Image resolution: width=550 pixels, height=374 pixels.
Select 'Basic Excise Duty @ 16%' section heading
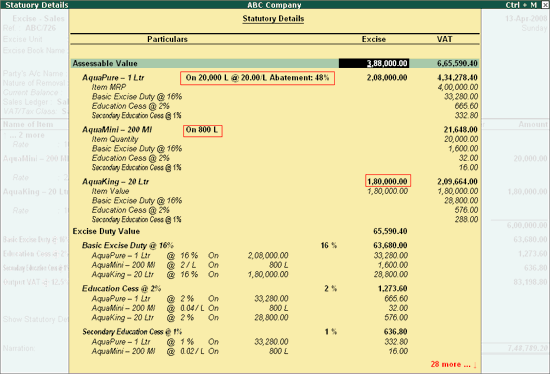click(128, 245)
